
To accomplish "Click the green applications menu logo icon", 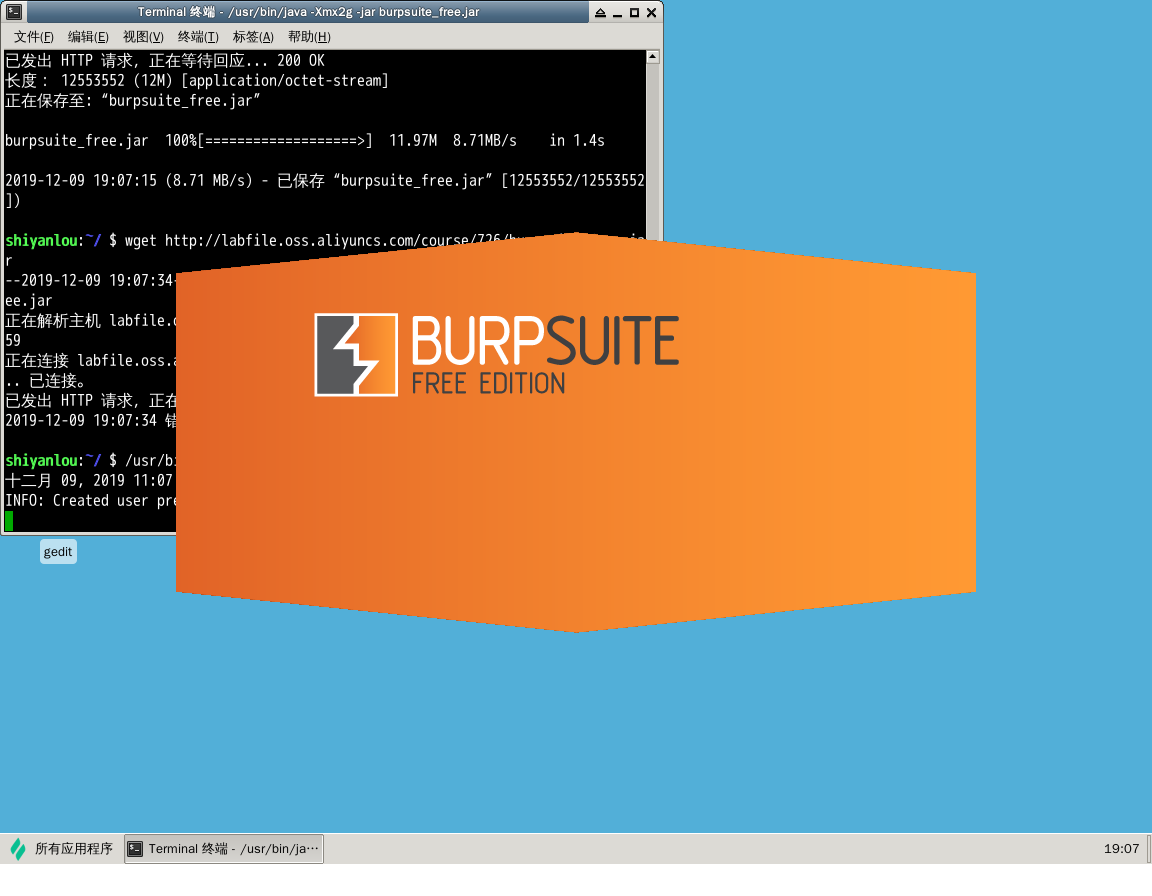I will (18, 849).
